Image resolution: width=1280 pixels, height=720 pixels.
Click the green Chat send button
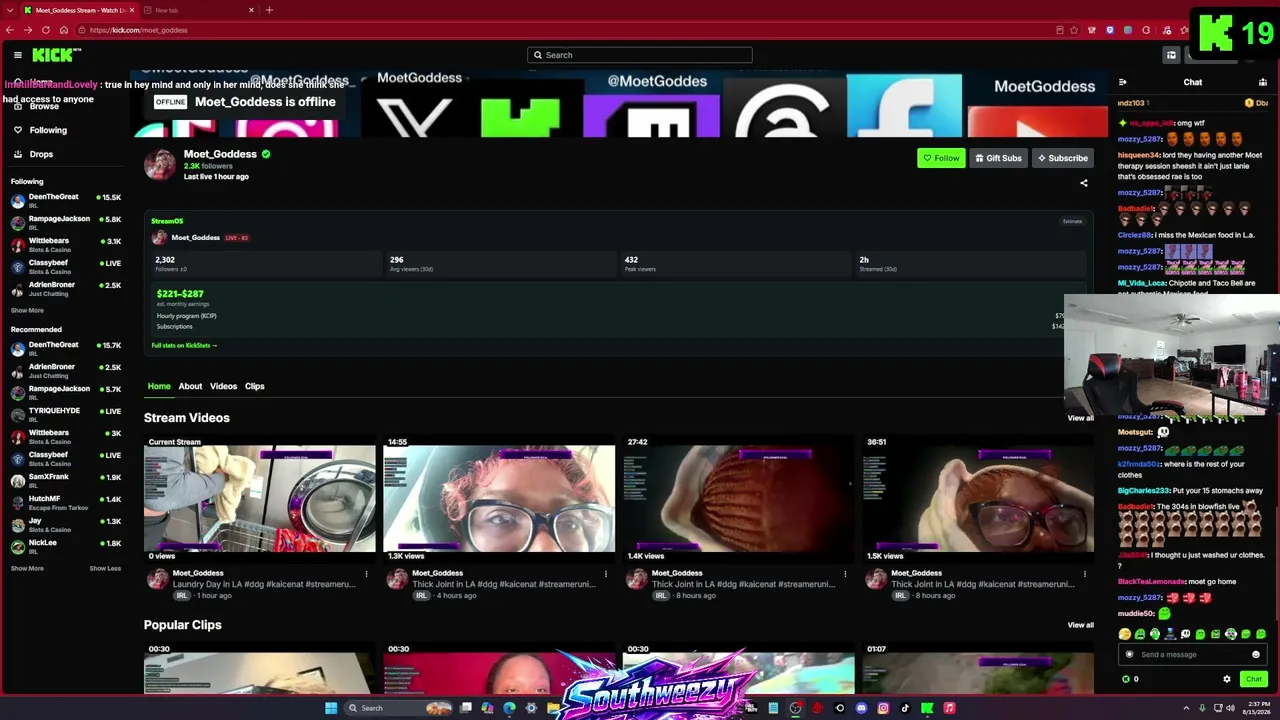(1253, 679)
